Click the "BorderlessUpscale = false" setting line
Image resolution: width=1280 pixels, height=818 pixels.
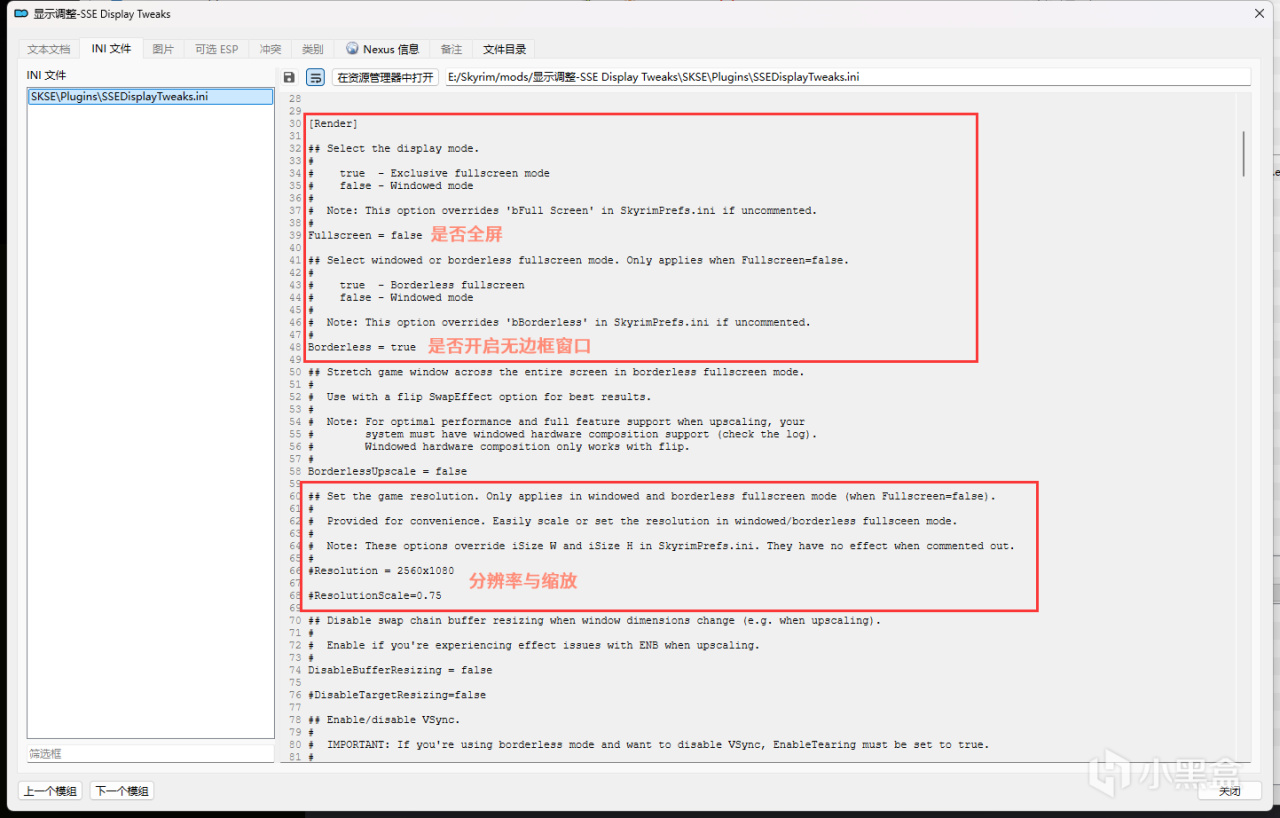(x=387, y=471)
